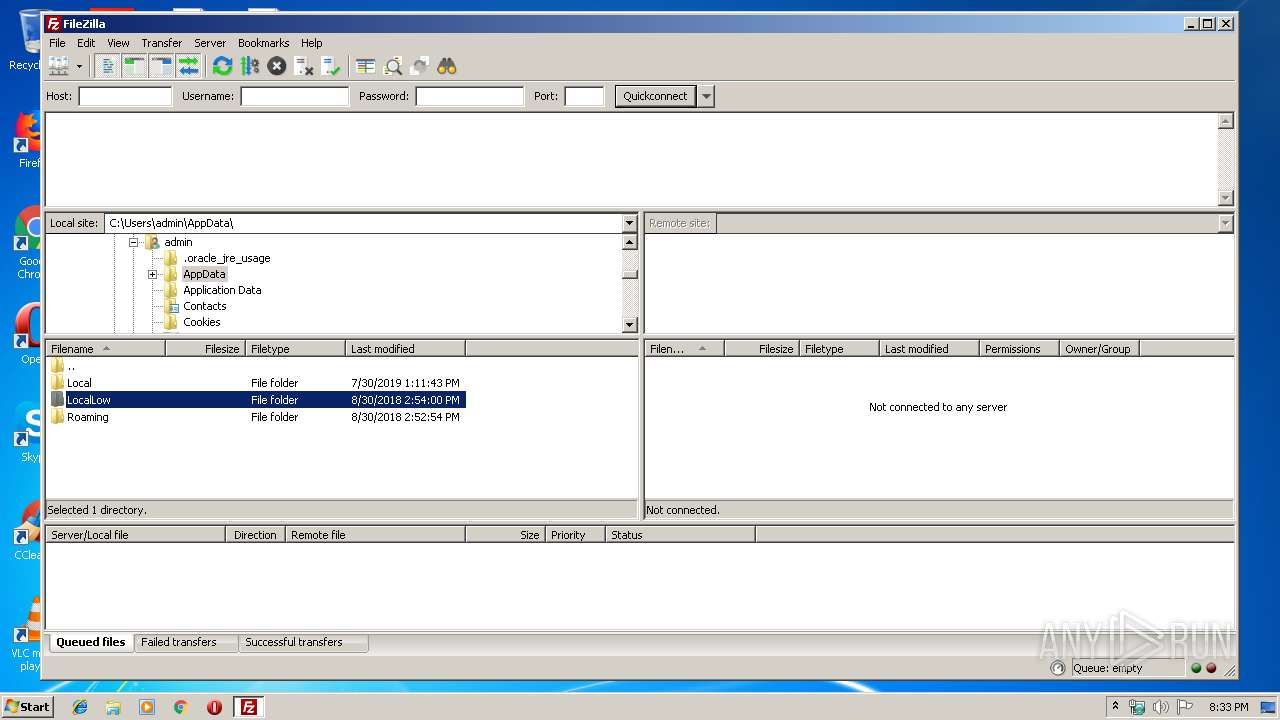The image size is (1280, 720).
Task: Select the LocalLow folder row
Action: click(256, 400)
